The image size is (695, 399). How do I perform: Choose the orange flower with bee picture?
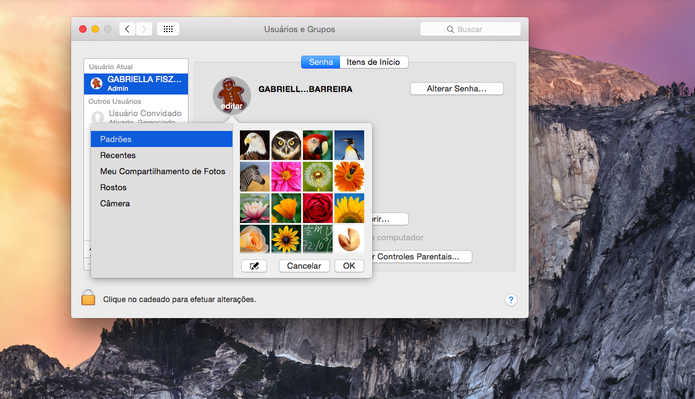point(349,176)
